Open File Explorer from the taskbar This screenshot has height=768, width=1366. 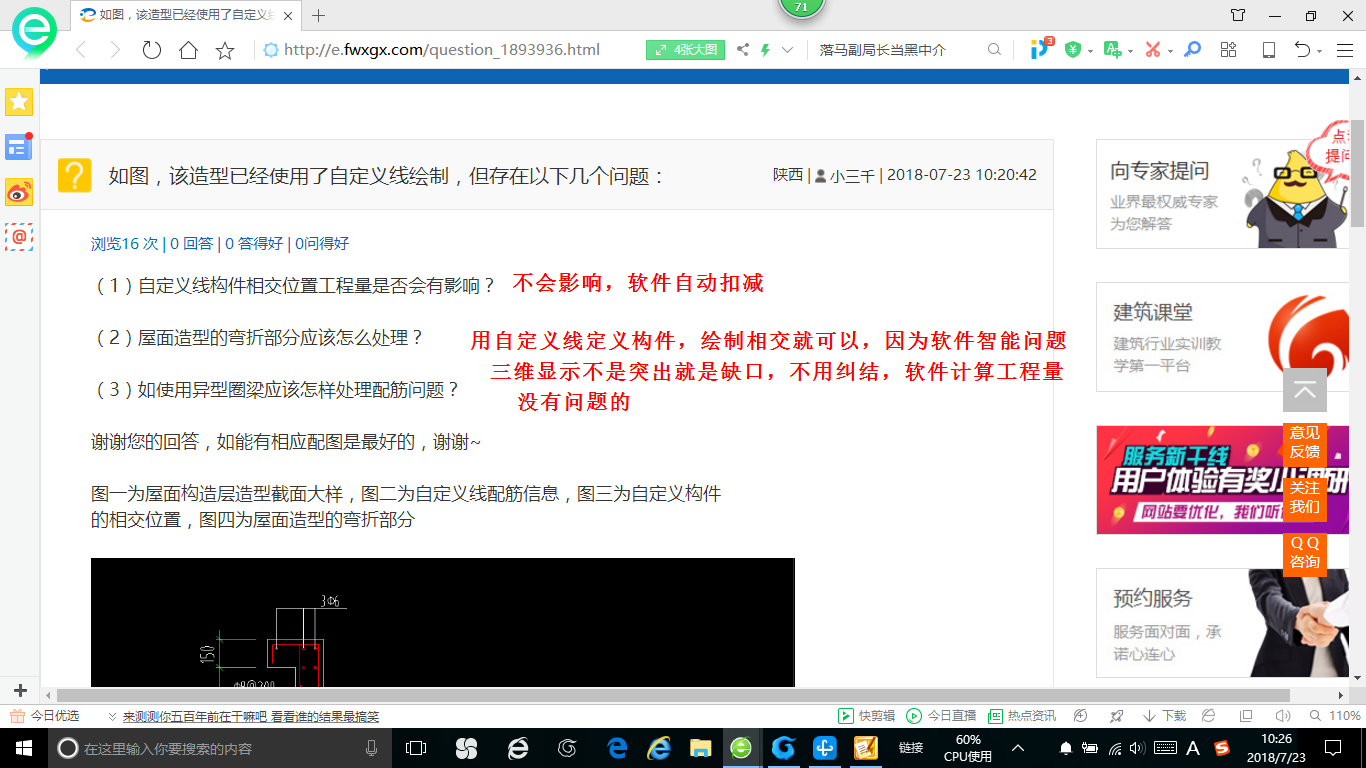(x=700, y=748)
